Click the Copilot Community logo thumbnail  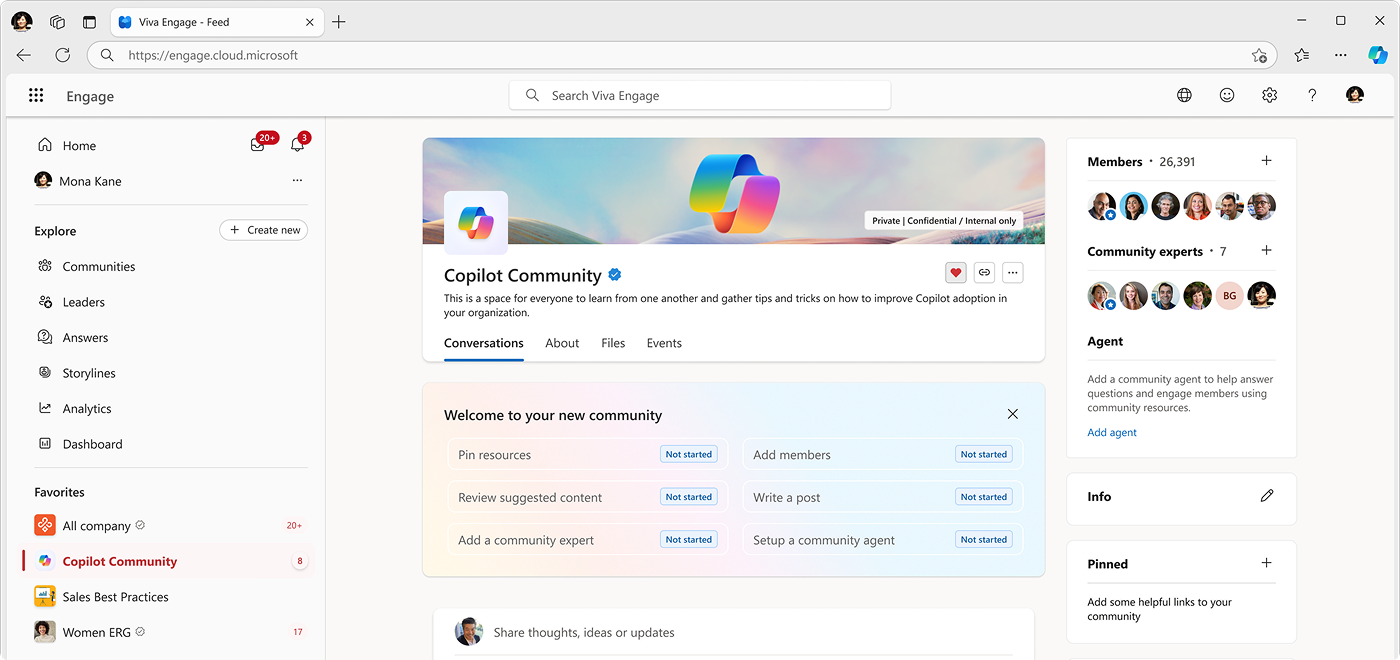click(x=476, y=223)
